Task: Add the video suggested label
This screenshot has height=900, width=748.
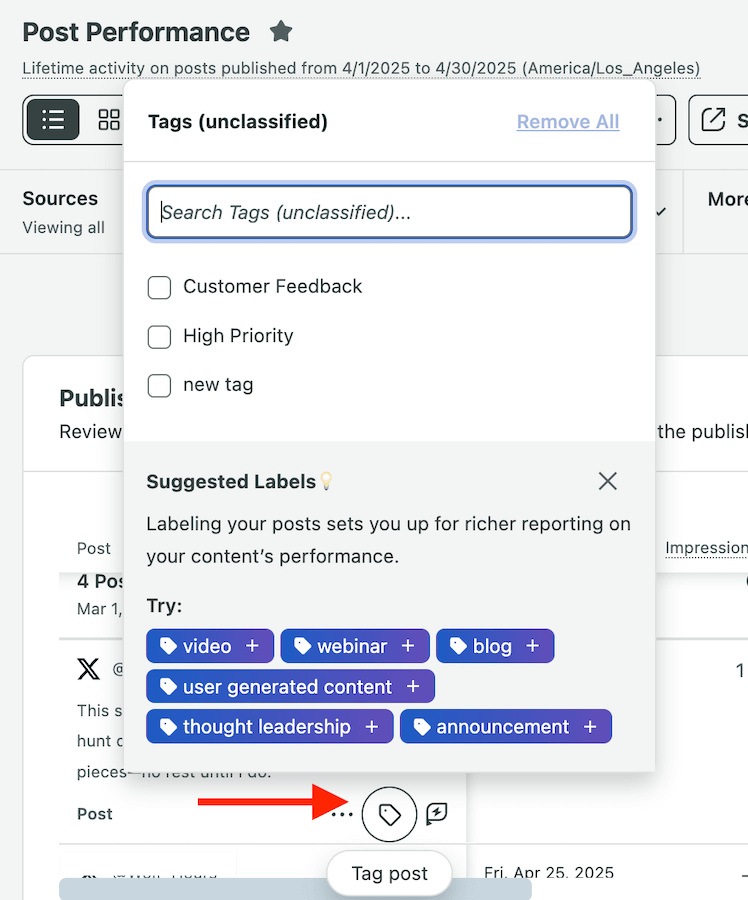Action: click(x=209, y=645)
